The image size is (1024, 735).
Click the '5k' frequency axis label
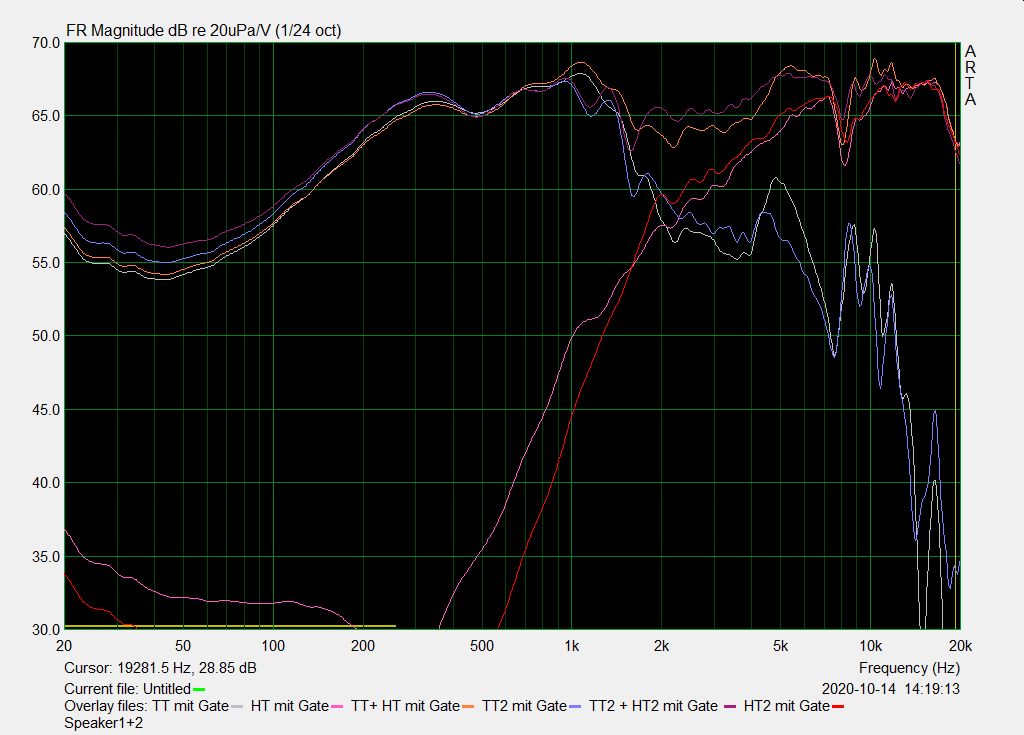click(780, 646)
